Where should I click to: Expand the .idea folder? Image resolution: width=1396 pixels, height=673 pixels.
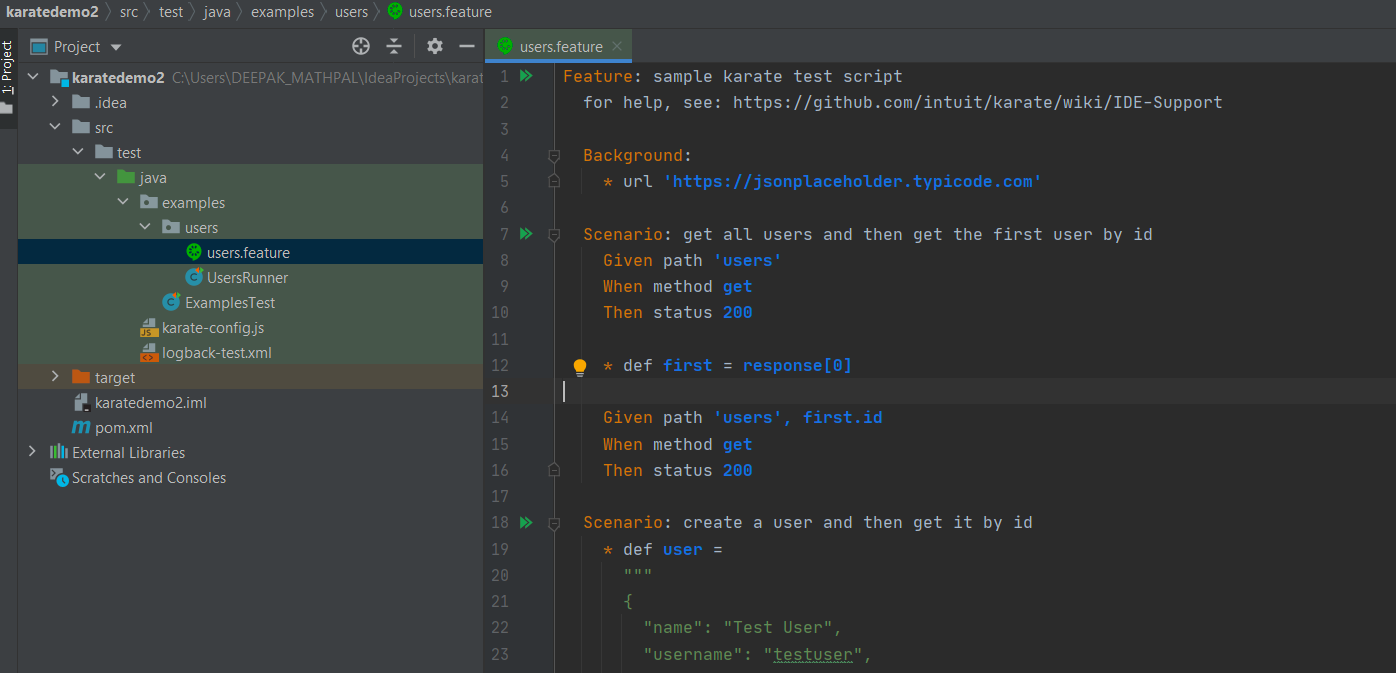pos(56,102)
